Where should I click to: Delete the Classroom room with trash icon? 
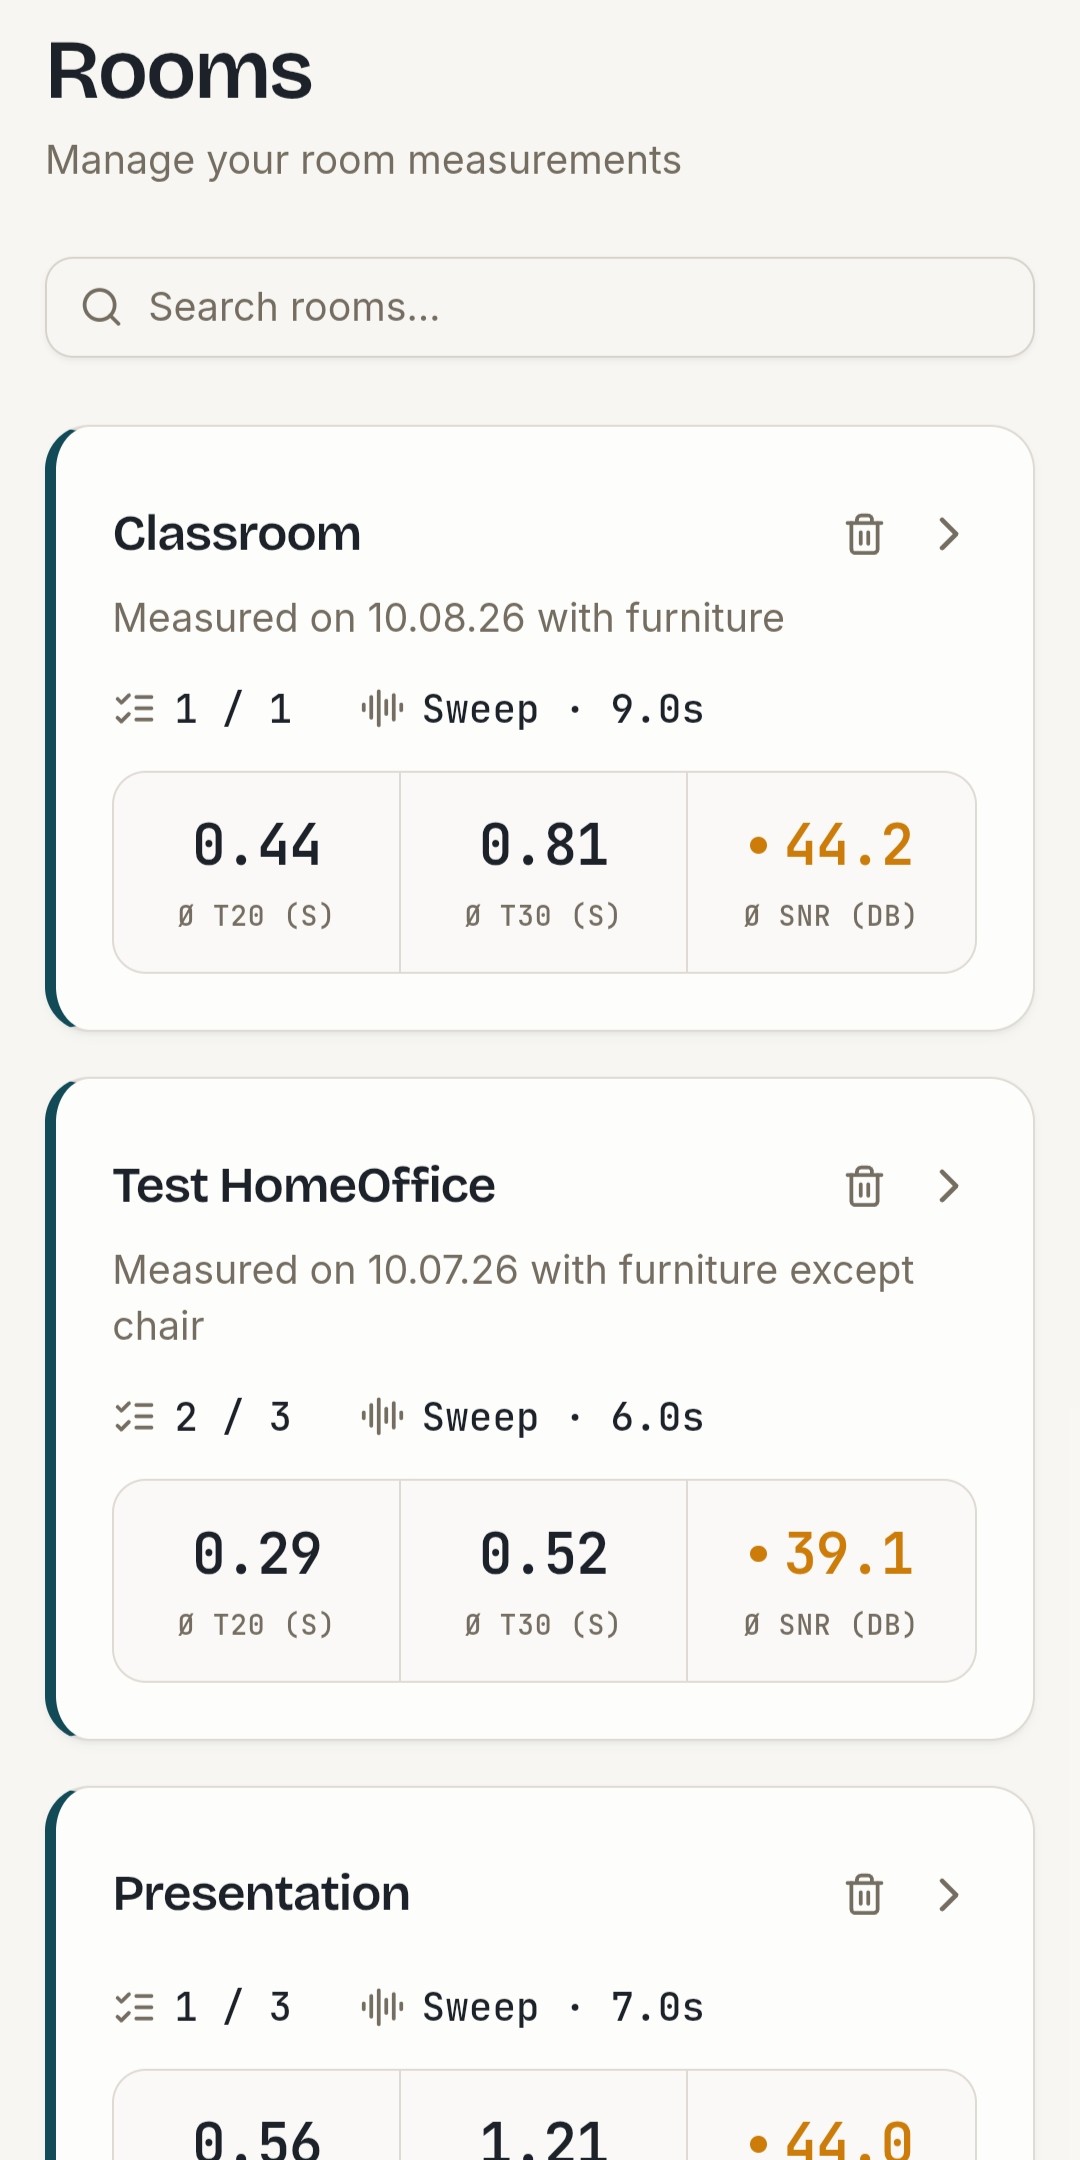(864, 534)
